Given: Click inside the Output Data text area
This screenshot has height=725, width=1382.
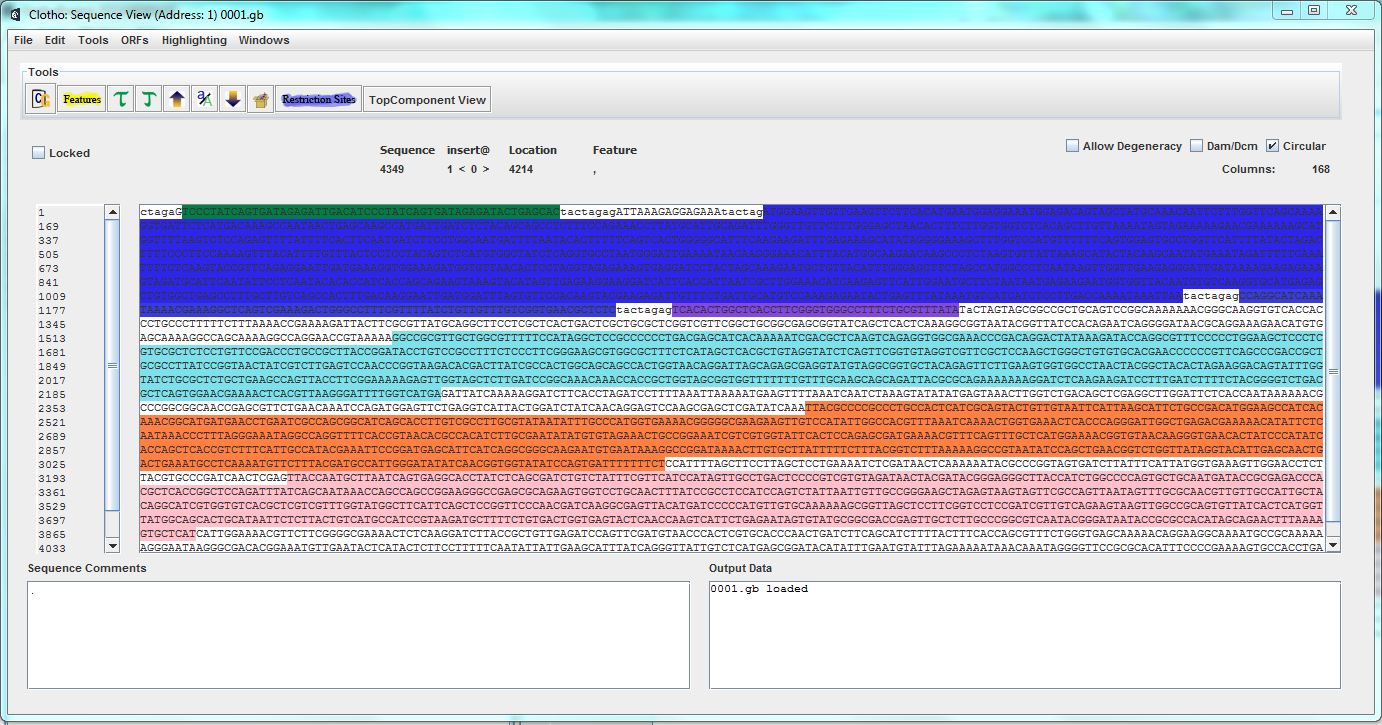Looking at the screenshot, I should tap(1025, 634).
